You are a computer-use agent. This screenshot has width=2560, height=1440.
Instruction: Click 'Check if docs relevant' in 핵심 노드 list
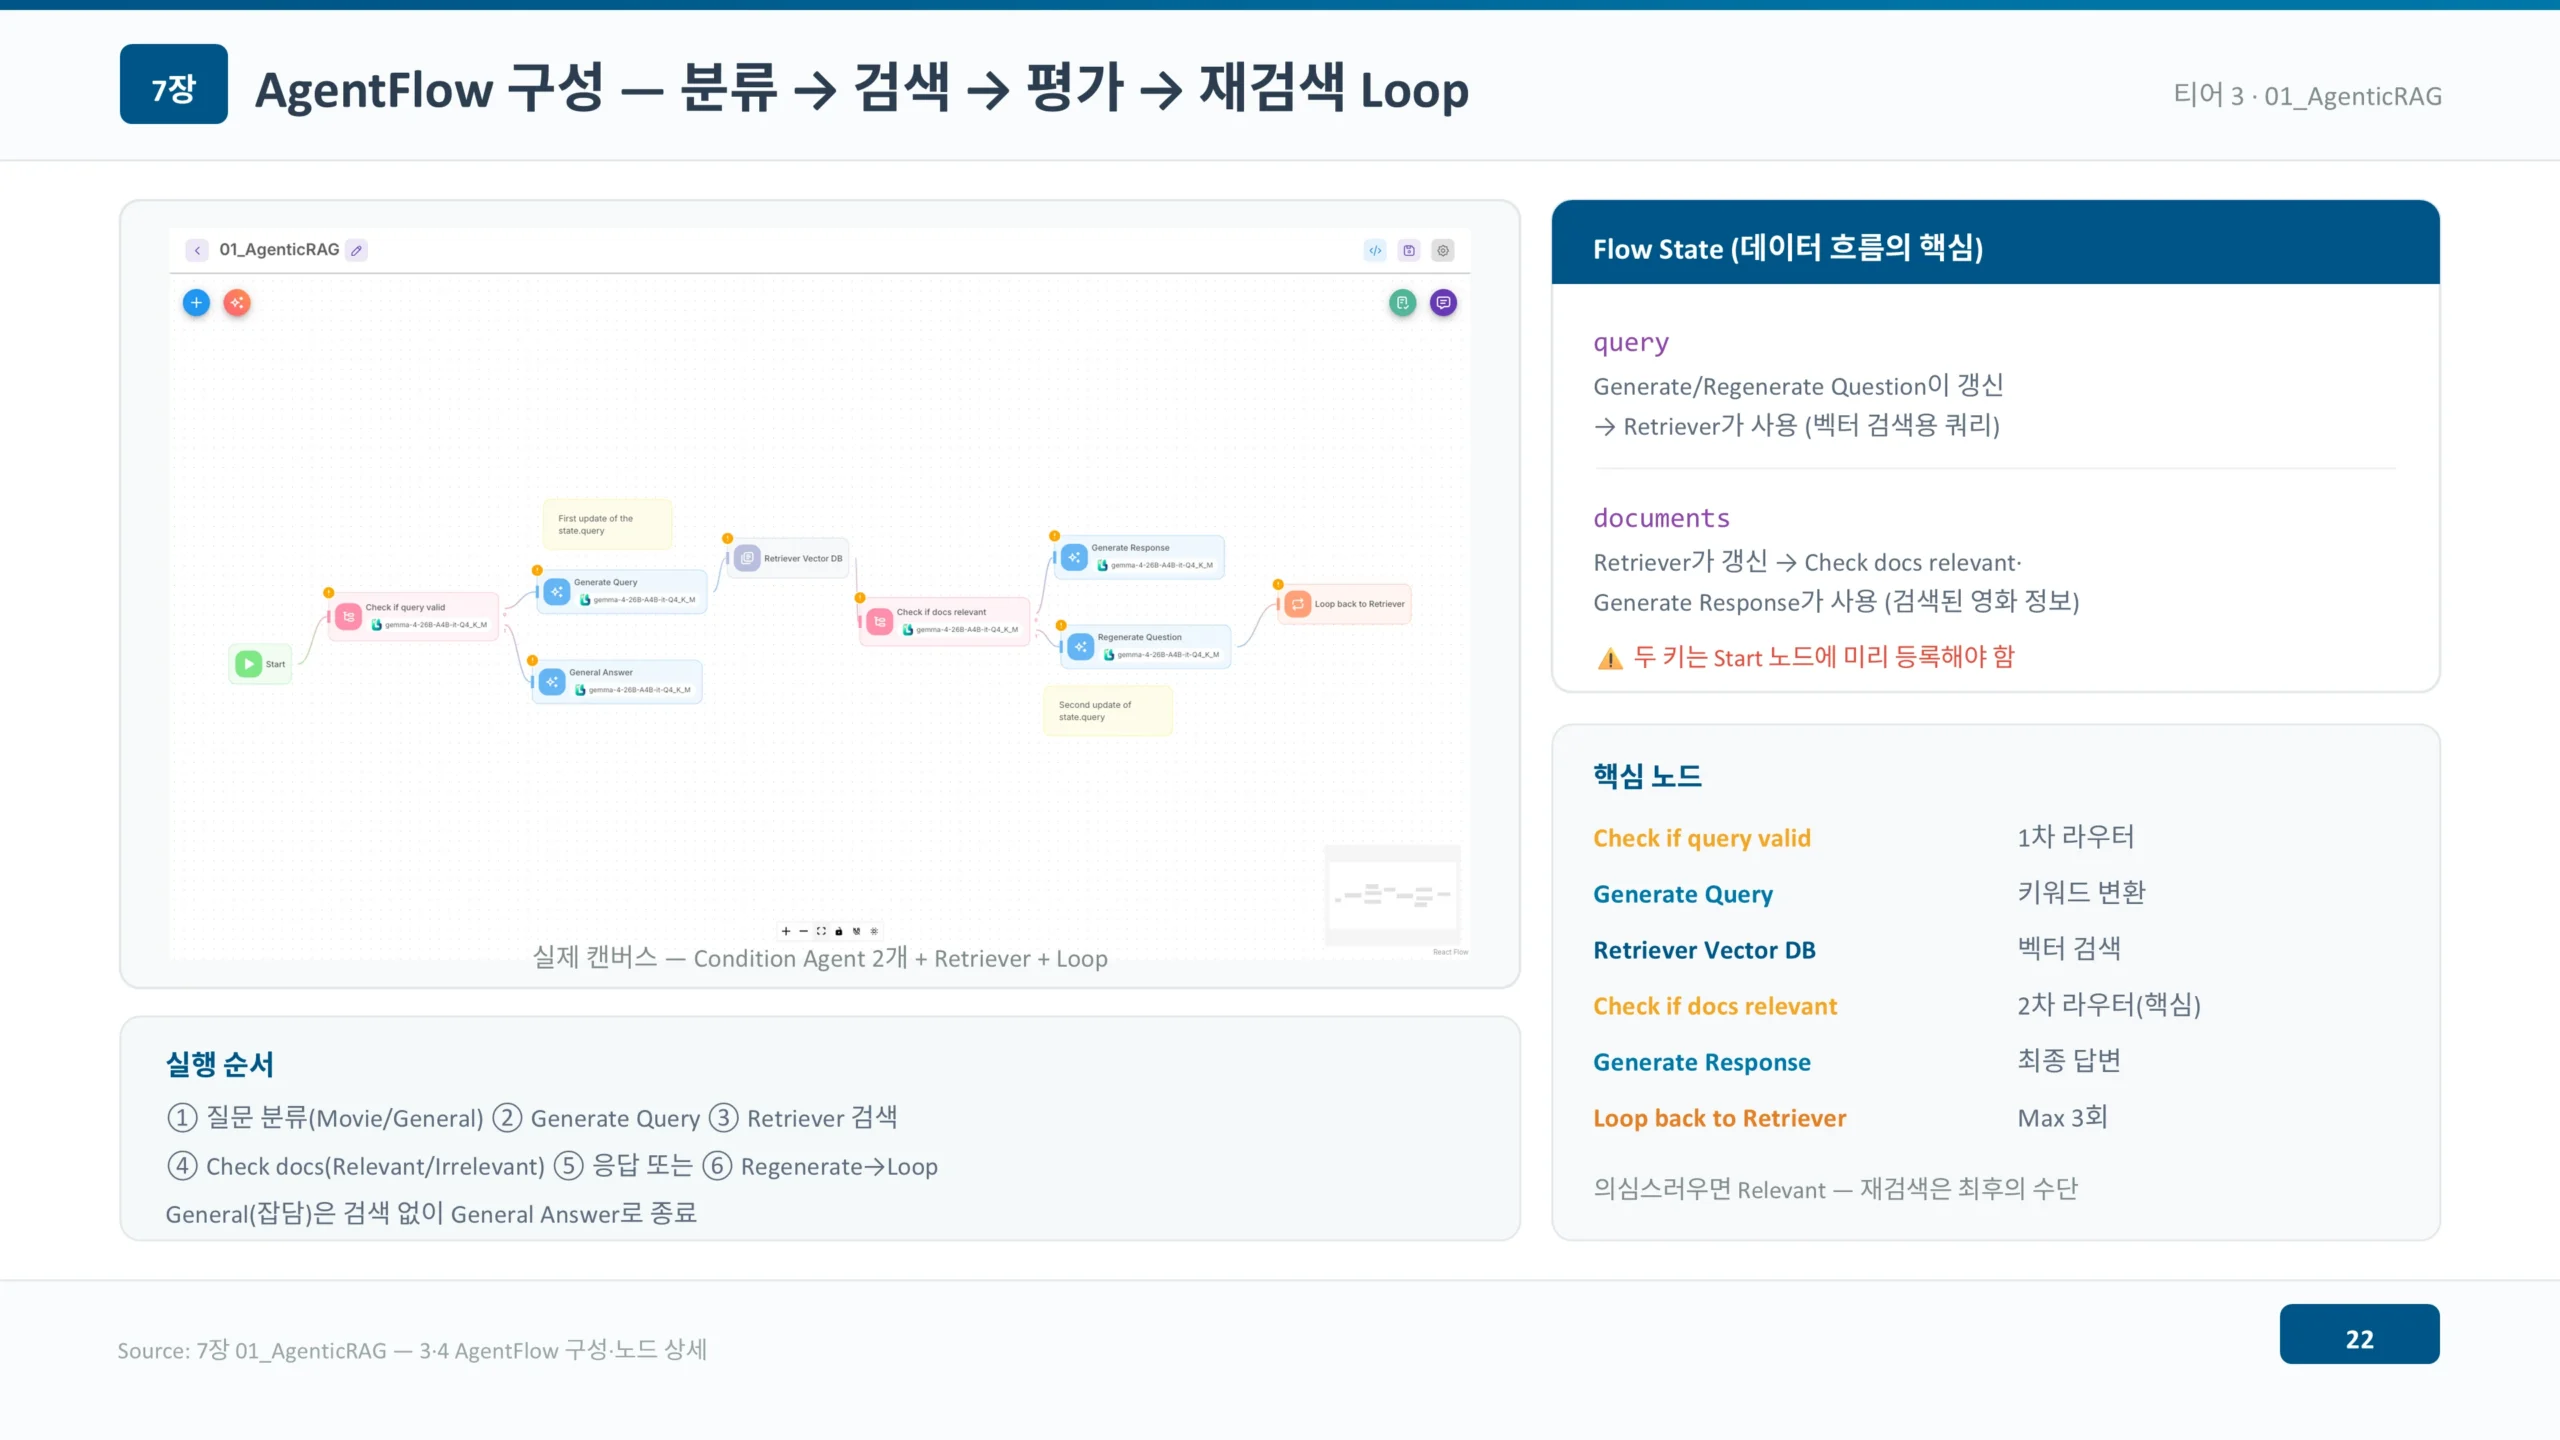pyautogui.click(x=1715, y=1006)
